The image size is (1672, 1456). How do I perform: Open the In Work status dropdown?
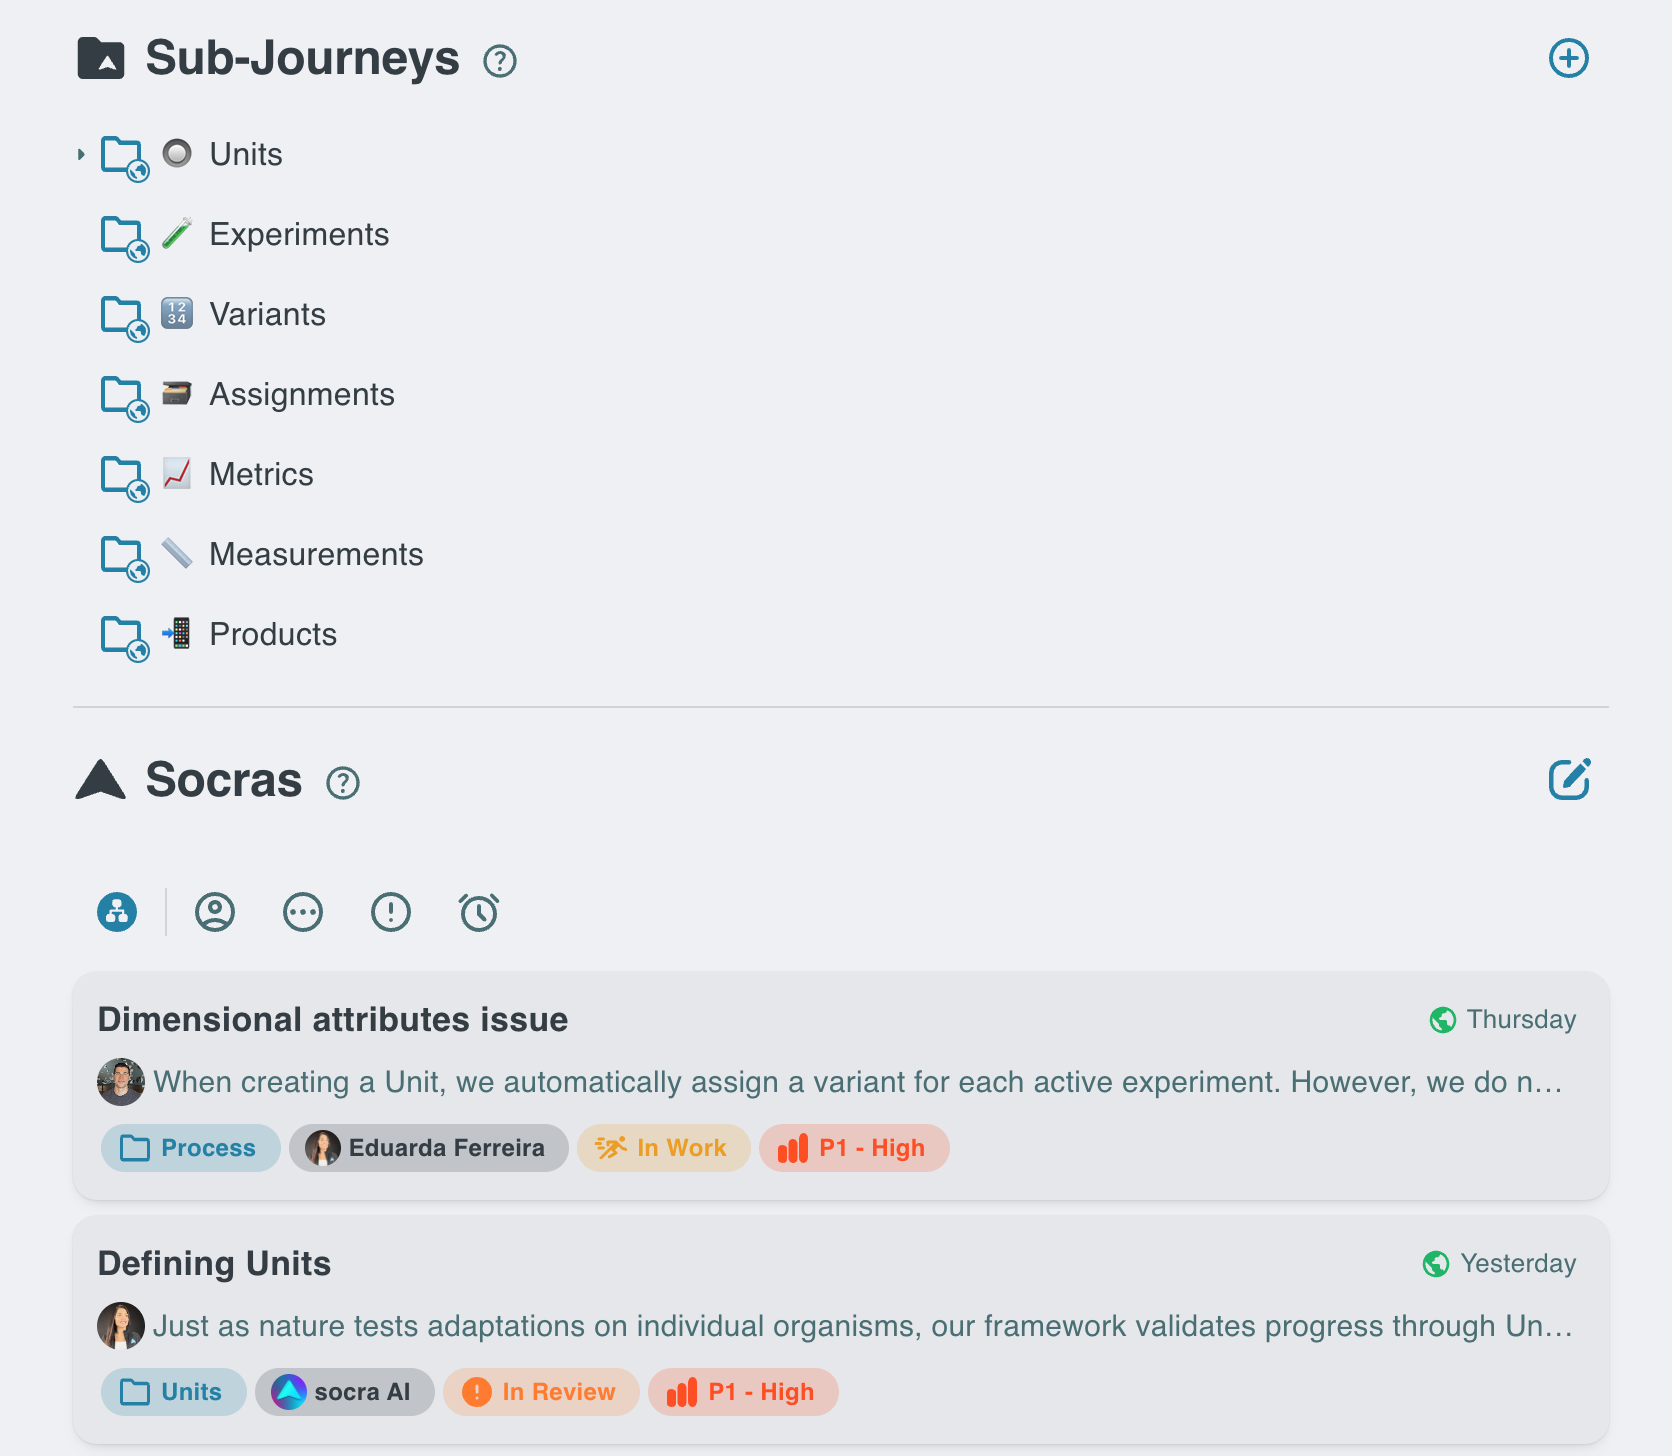point(663,1148)
